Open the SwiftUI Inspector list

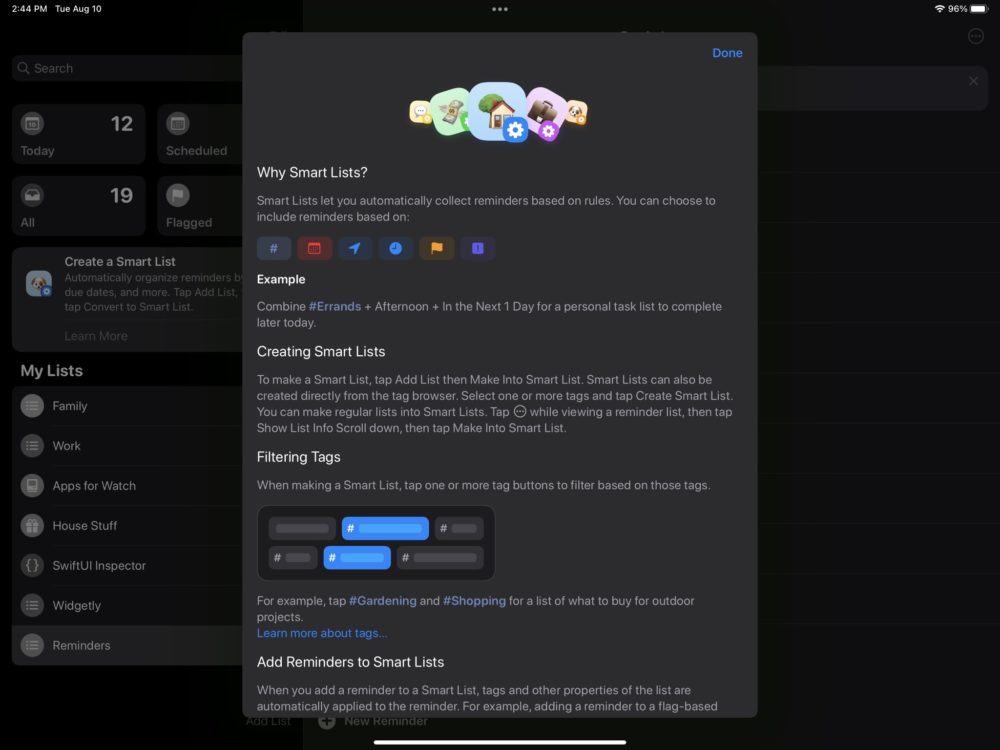pos(99,566)
